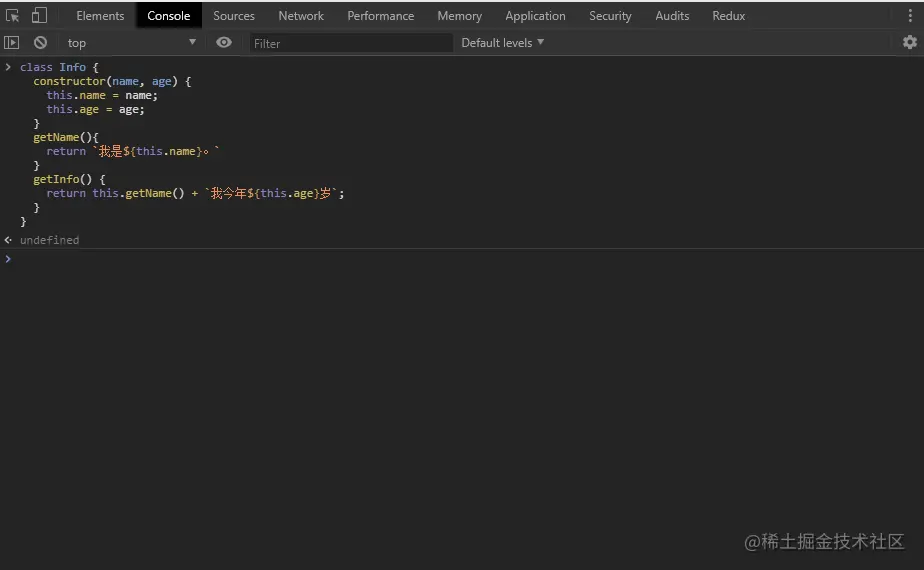Image resolution: width=924 pixels, height=570 pixels.
Task: Open the Memory tab
Action: coord(460,16)
